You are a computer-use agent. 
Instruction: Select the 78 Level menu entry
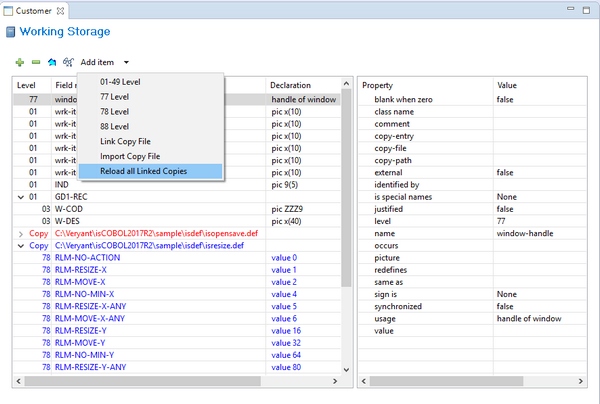coord(114,111)
